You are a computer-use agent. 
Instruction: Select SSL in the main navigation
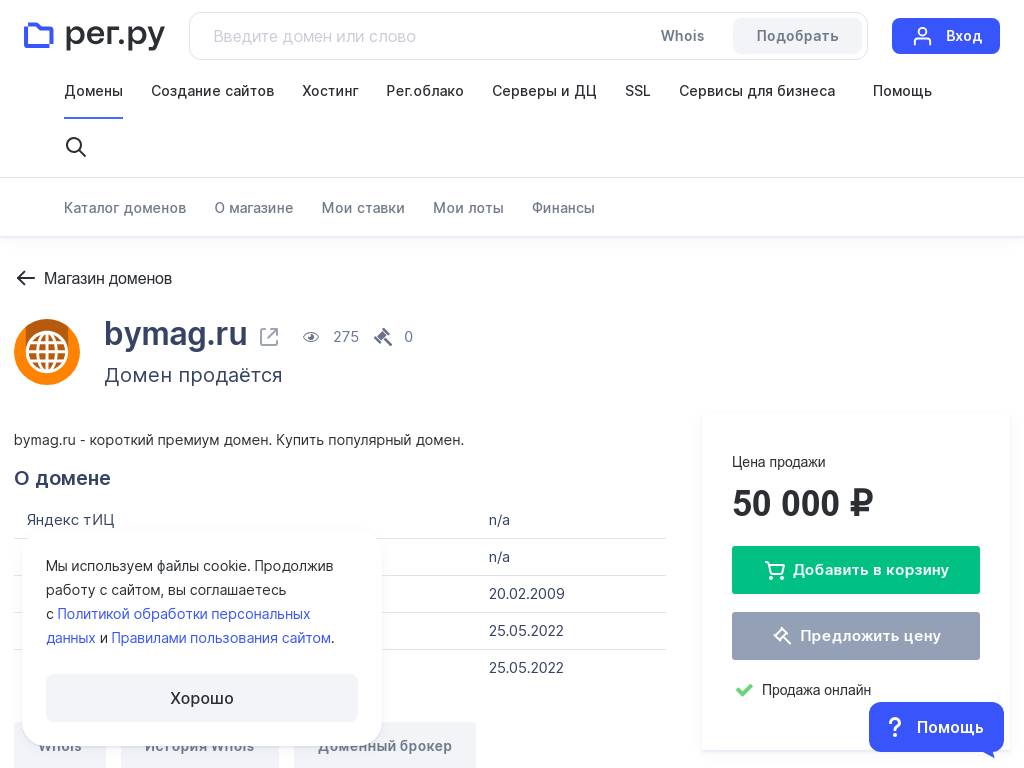click(637, 91)
